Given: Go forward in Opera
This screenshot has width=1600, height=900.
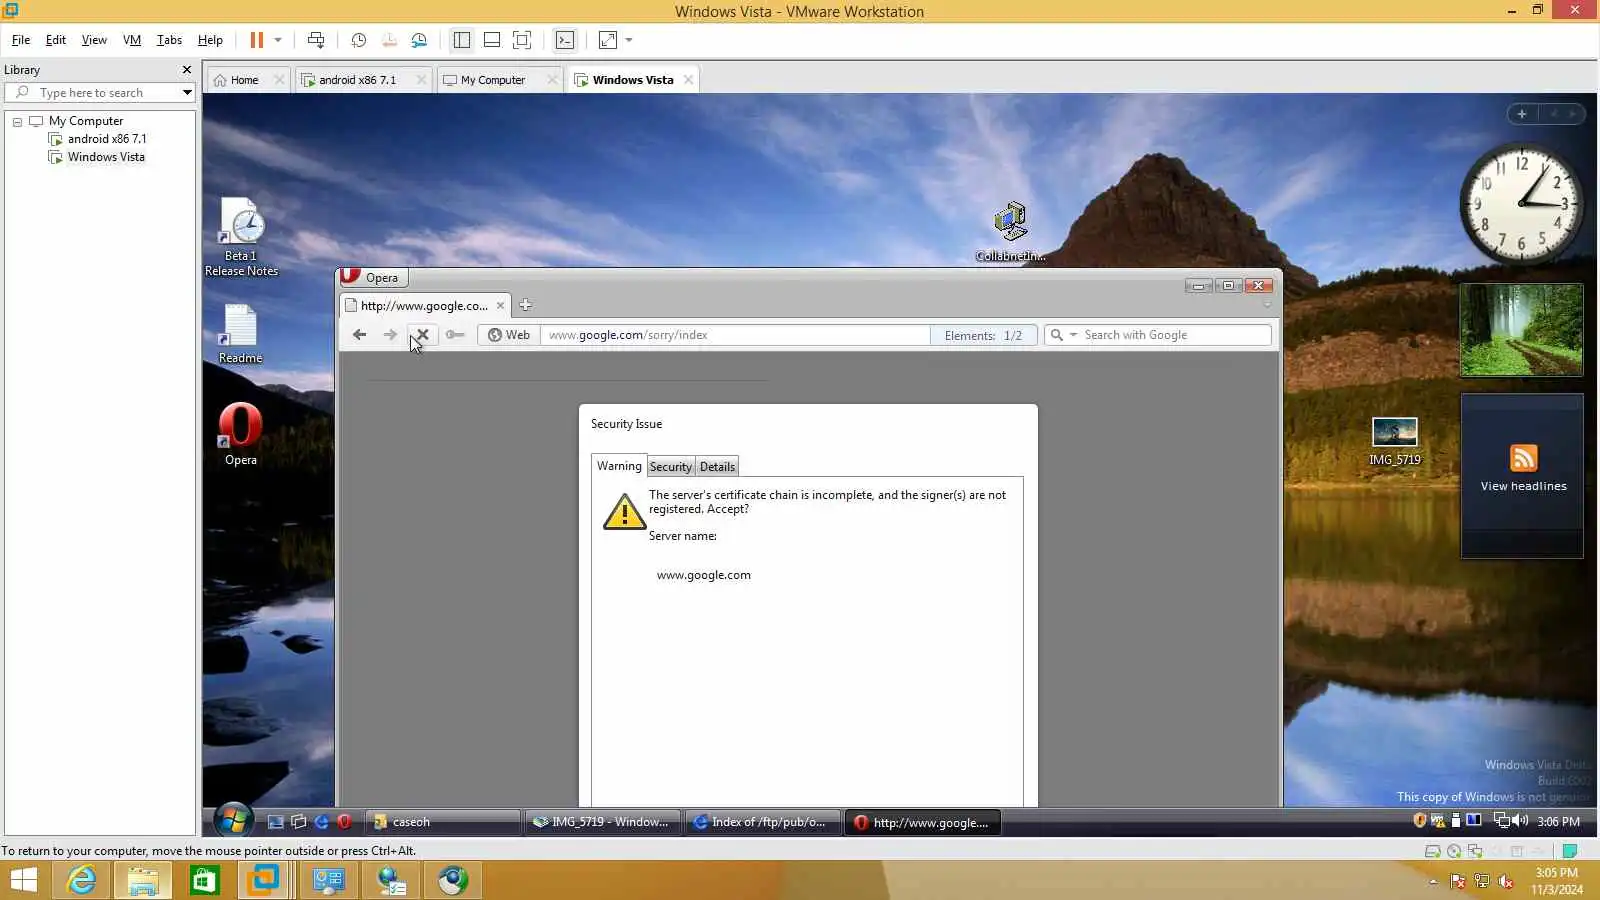Looking at the screenshot, I should (390, 335).
